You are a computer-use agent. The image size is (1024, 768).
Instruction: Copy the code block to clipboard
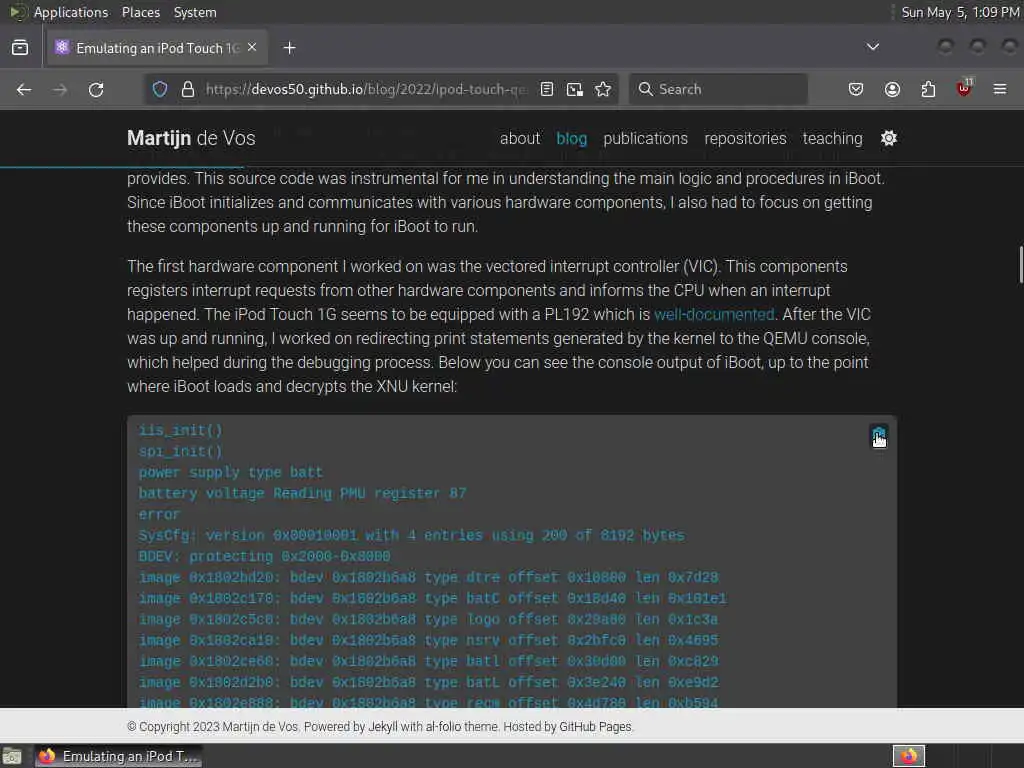[x=879, y=436]
